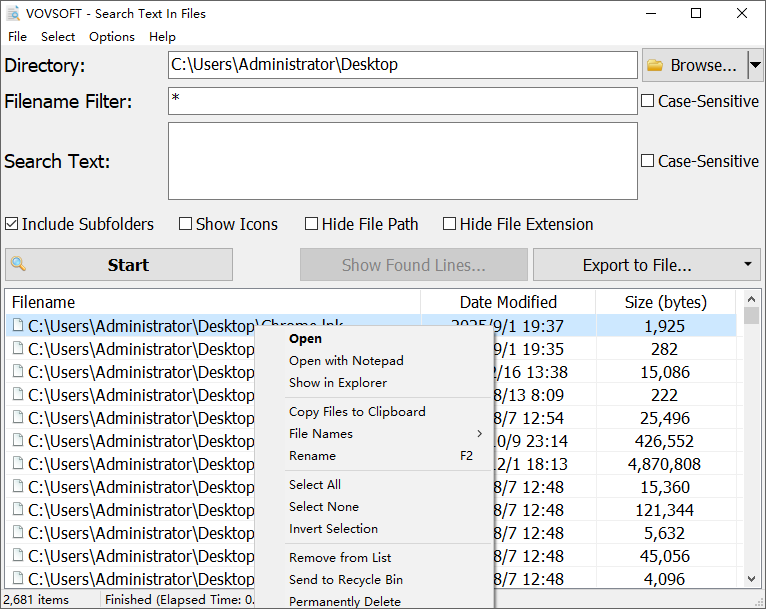
Task: Click the 2,681 items status text
Action: tap(36, 599)
